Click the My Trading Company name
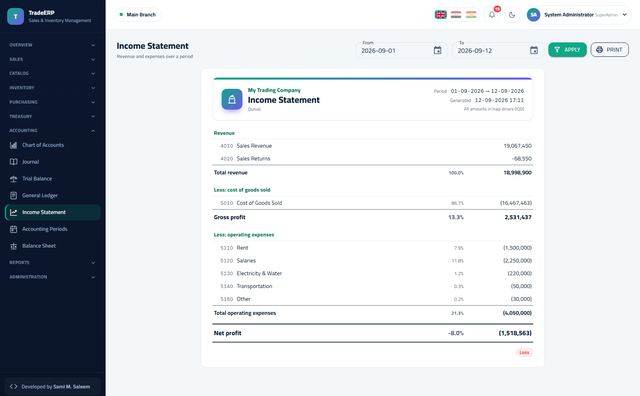 point(274,90)
